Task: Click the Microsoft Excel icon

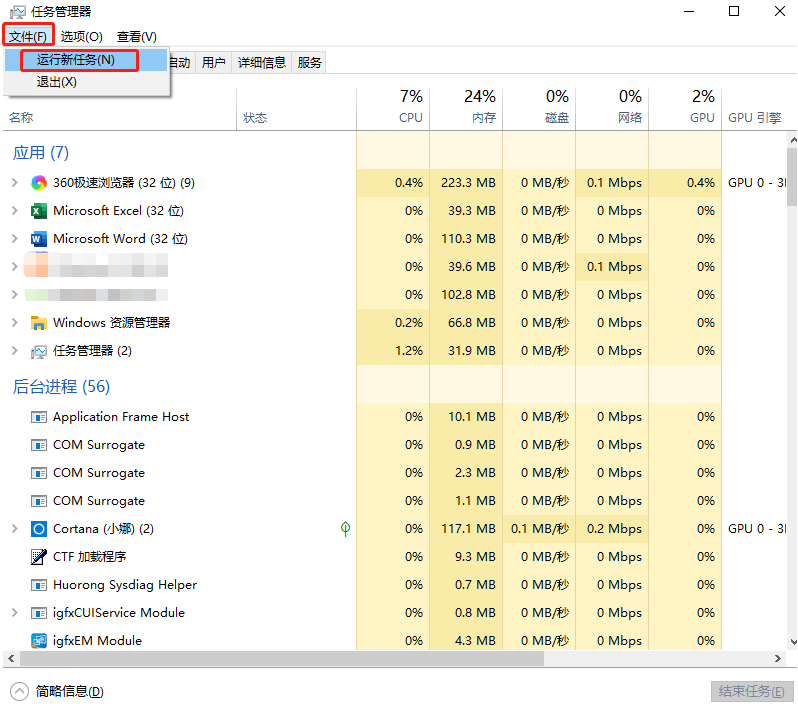Action: [x=39, y=211]
